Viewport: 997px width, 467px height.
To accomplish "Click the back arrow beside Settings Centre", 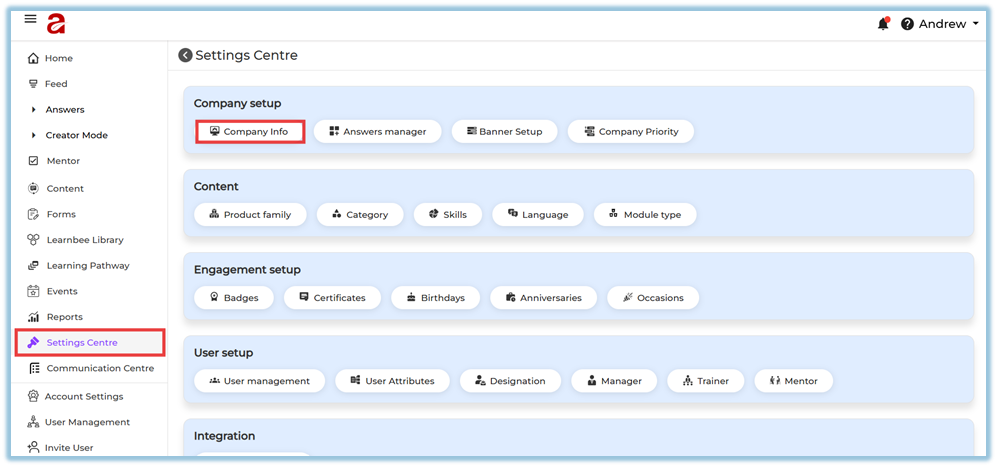I will coord(185,56).
